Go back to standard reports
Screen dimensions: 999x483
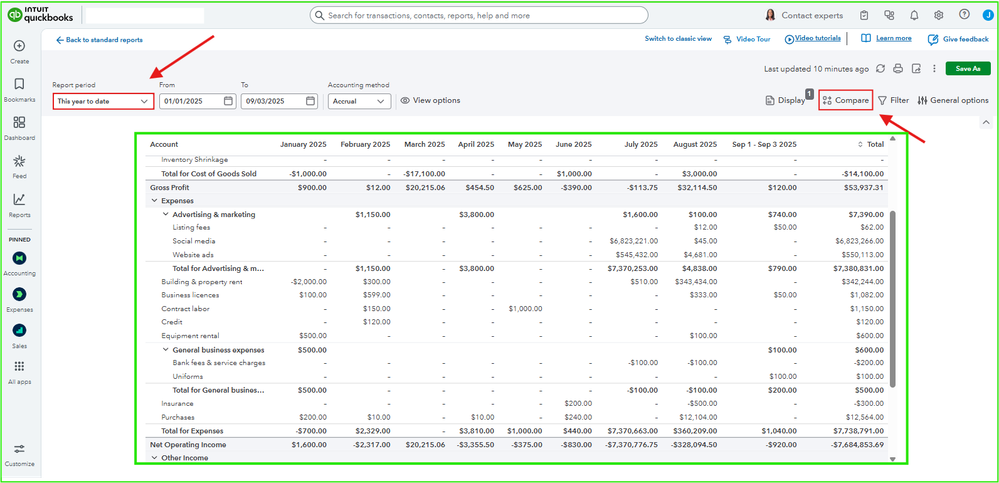coord(98,40)
